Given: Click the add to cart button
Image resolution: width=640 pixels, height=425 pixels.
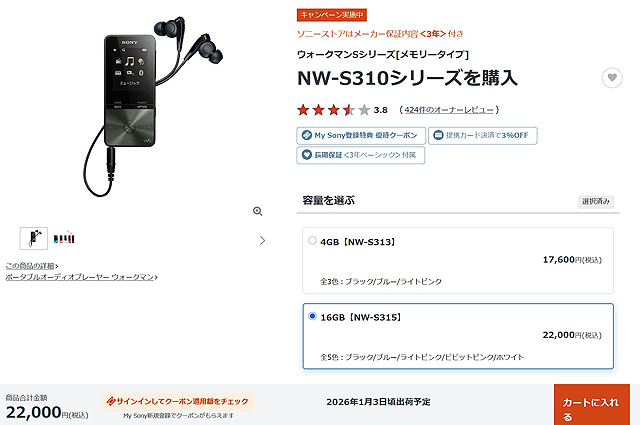Looking at the screenshot, I should coord(591,405).
